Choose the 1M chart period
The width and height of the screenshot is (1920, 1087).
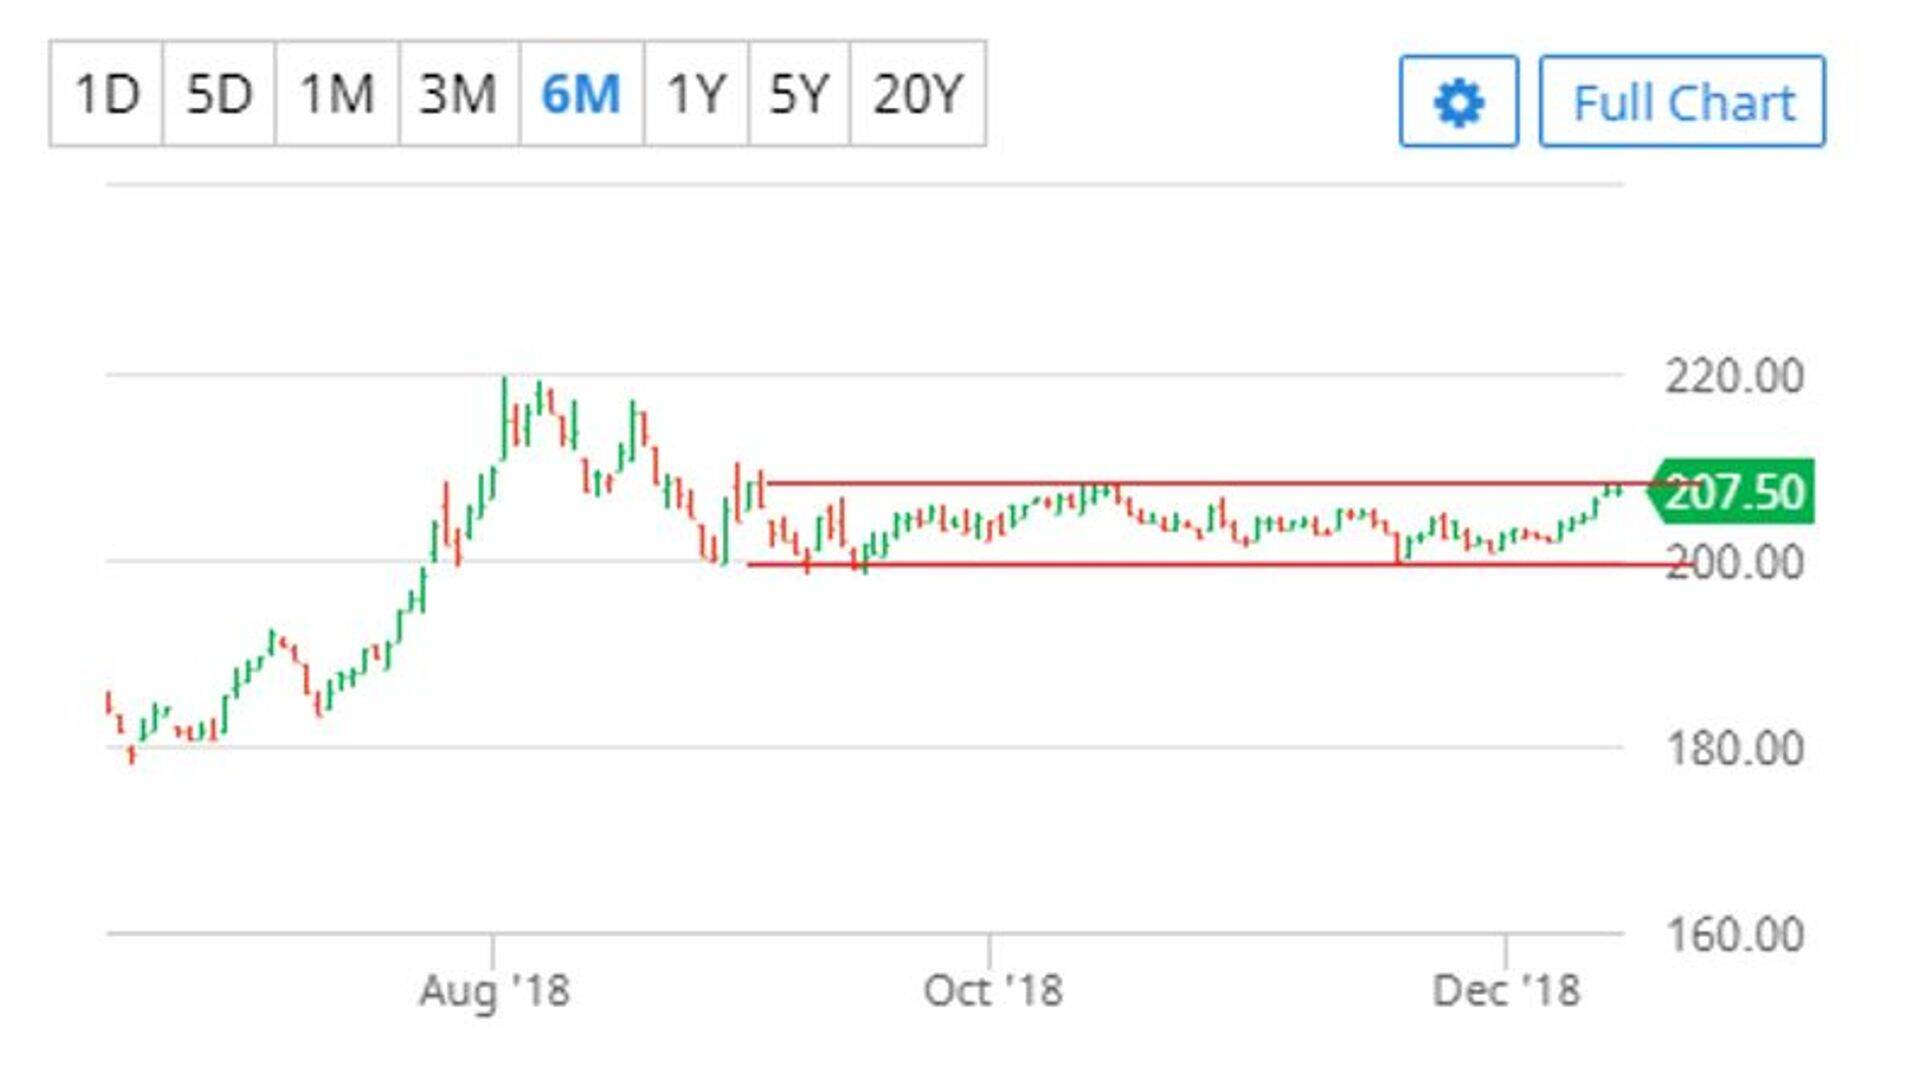(337, 95)
